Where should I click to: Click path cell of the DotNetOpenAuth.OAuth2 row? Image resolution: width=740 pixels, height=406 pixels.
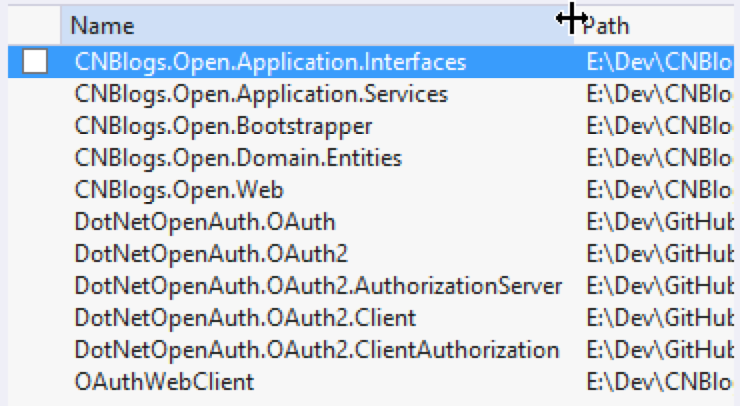(659, 254)
